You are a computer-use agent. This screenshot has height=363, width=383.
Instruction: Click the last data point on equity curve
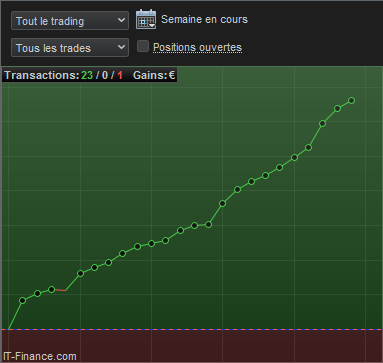351,100
